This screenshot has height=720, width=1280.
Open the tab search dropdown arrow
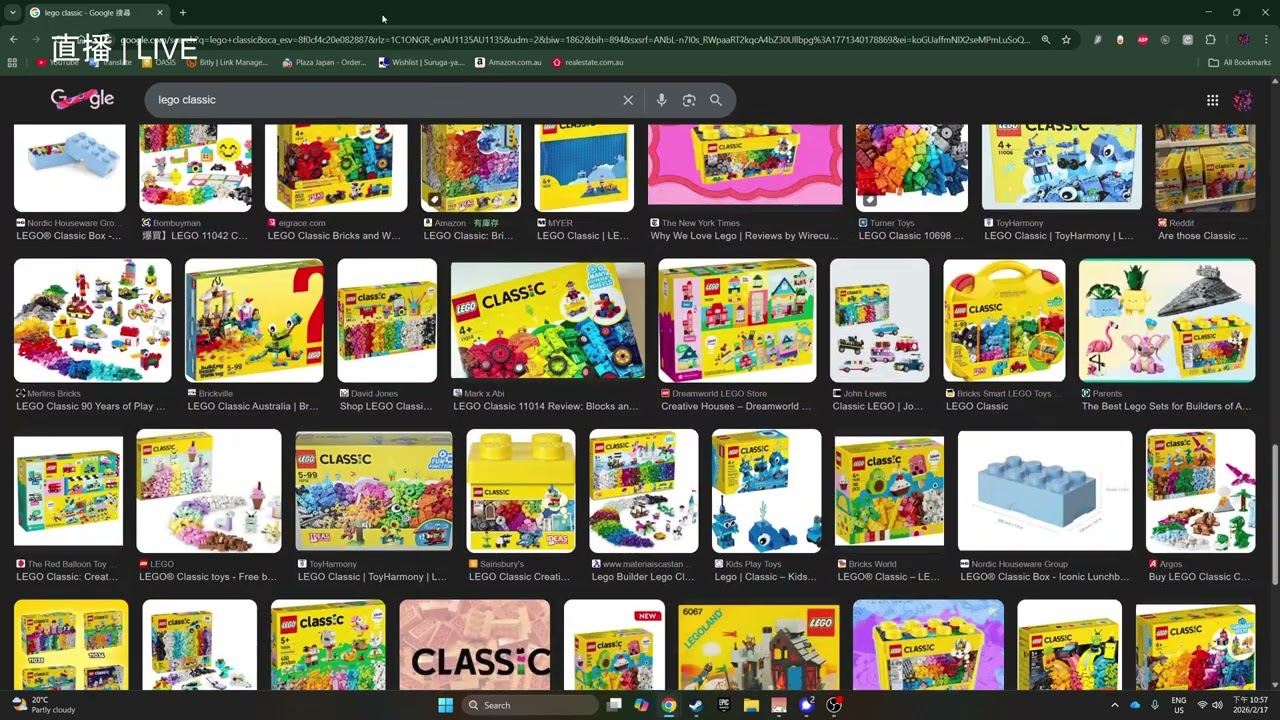(12, 13)
